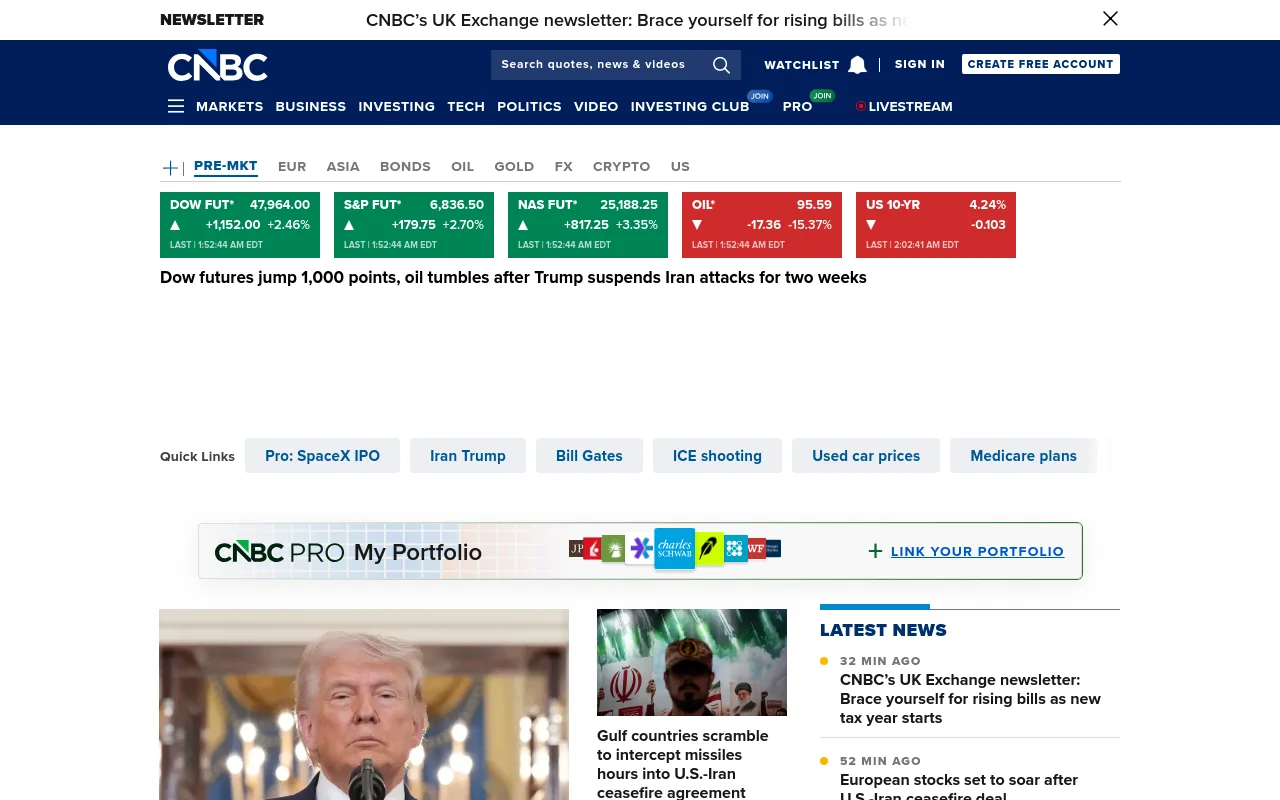The width and height of the screenshot is (1280, 800).
Task: Click the quotes search input field
Action: 595,64
